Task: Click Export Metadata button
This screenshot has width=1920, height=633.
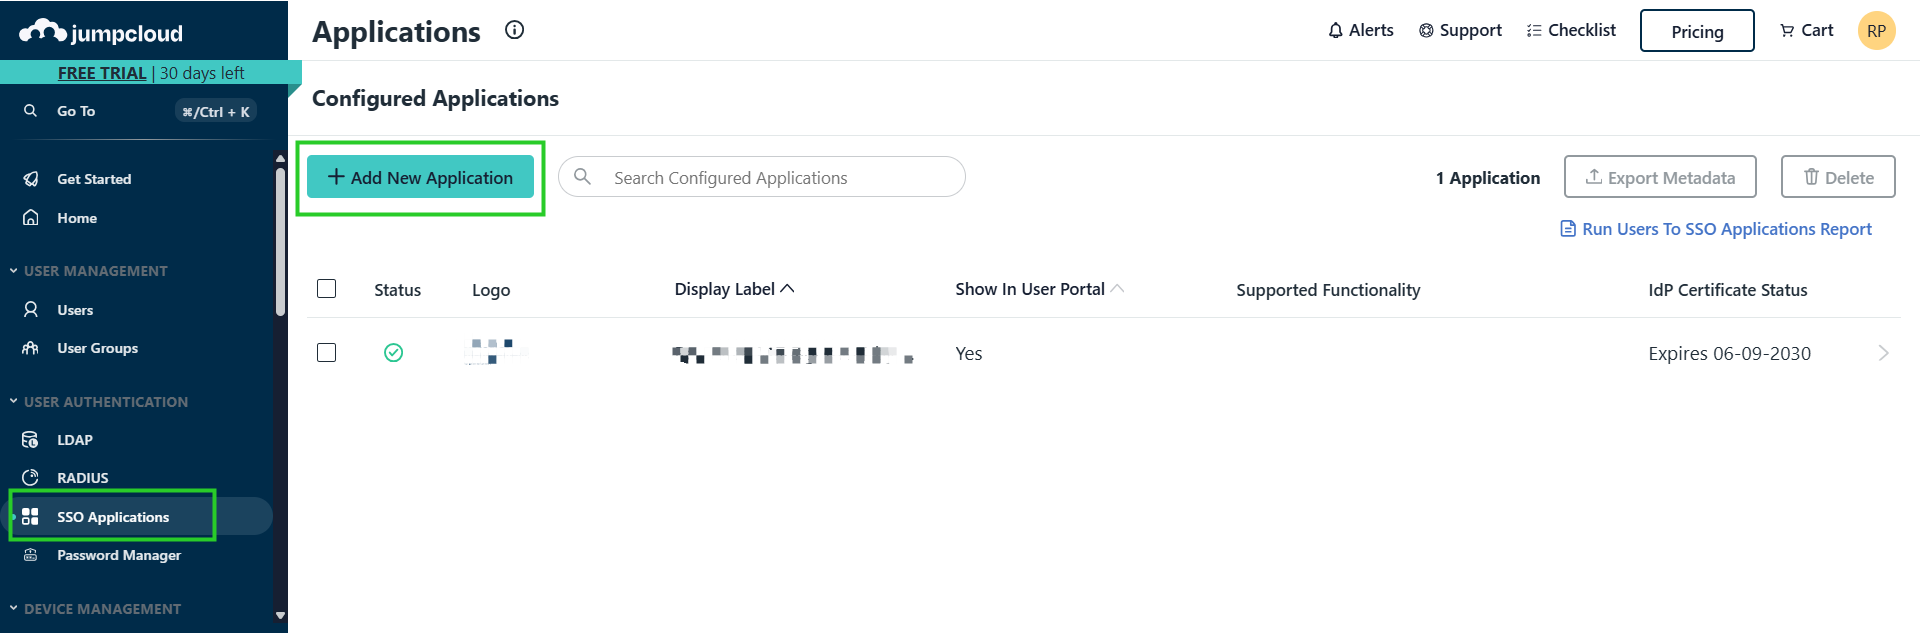Action: (x=1660, y=177)
